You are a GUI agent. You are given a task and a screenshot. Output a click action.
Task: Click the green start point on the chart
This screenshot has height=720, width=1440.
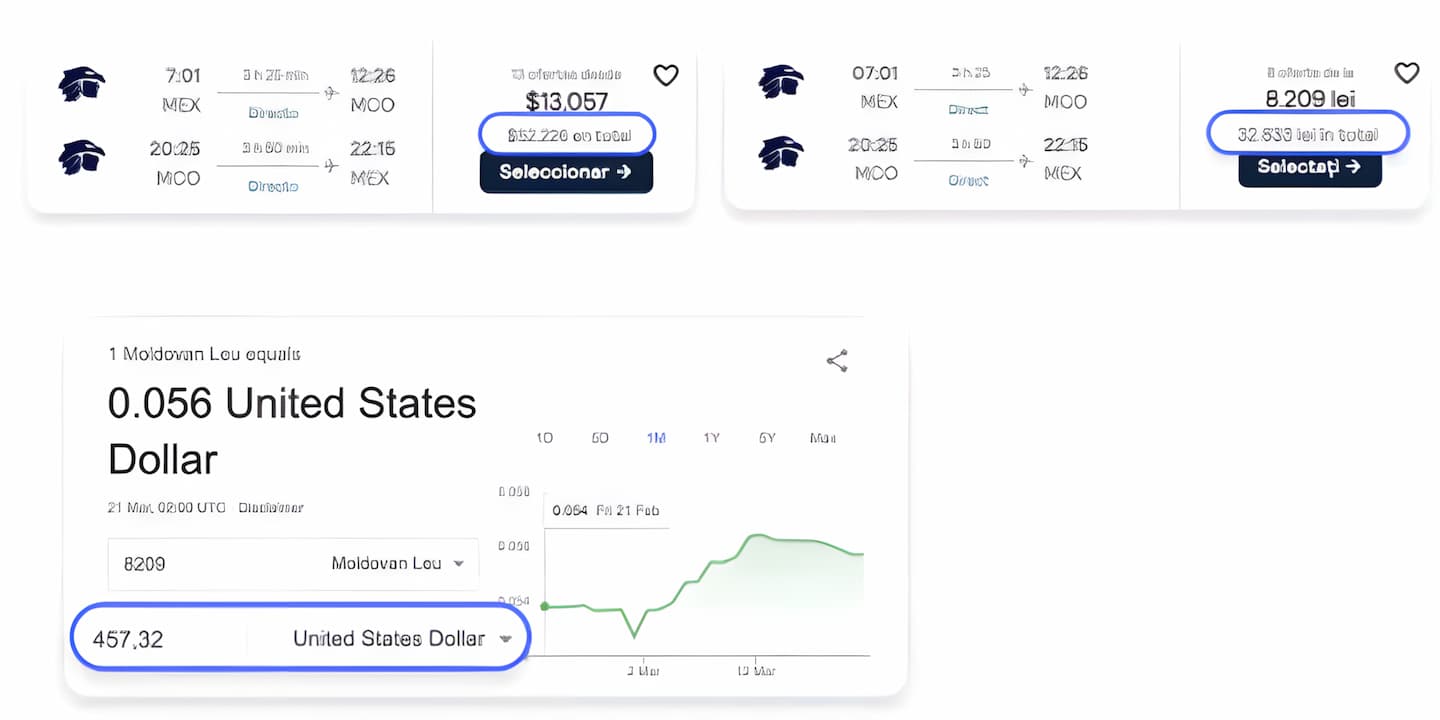pyautogui.click(x=544, y=606)
